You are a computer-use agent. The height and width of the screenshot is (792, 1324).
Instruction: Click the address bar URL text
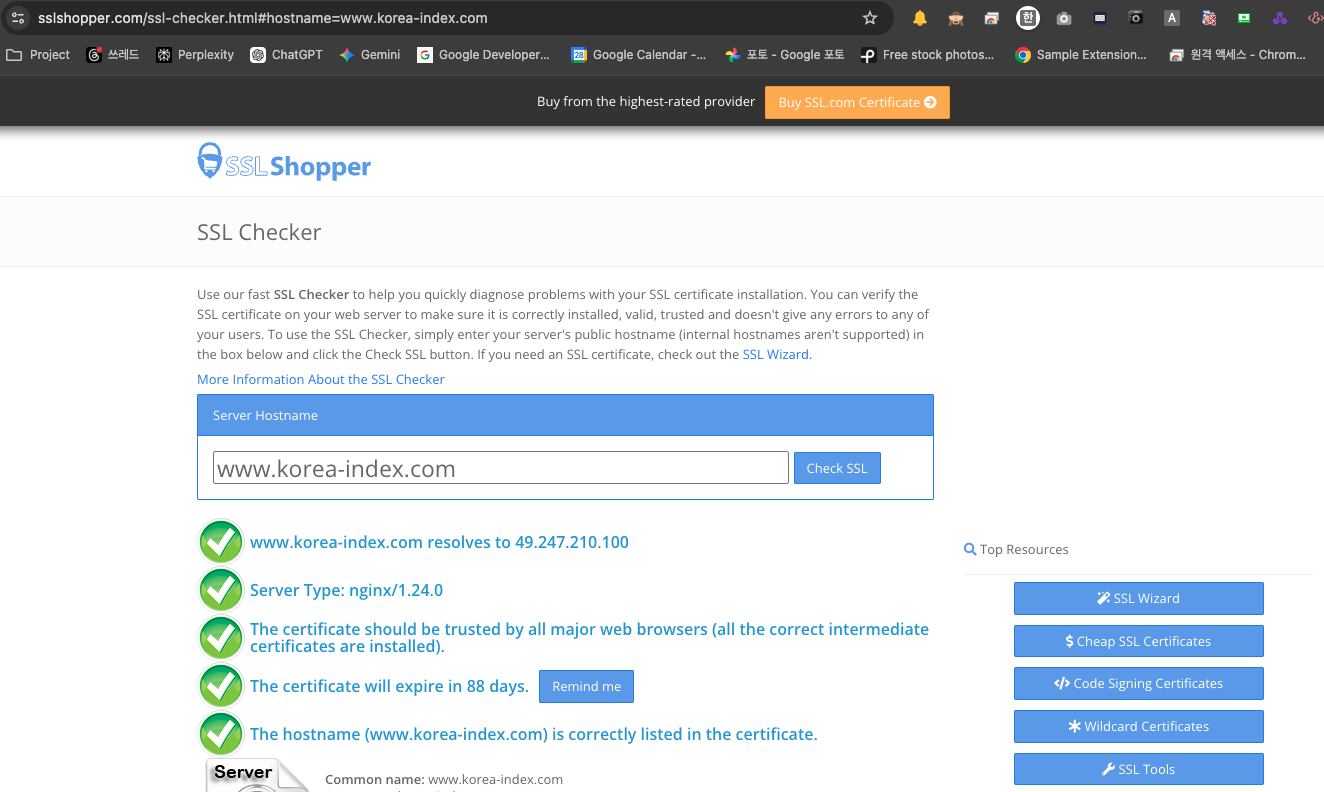pos(262,18)
